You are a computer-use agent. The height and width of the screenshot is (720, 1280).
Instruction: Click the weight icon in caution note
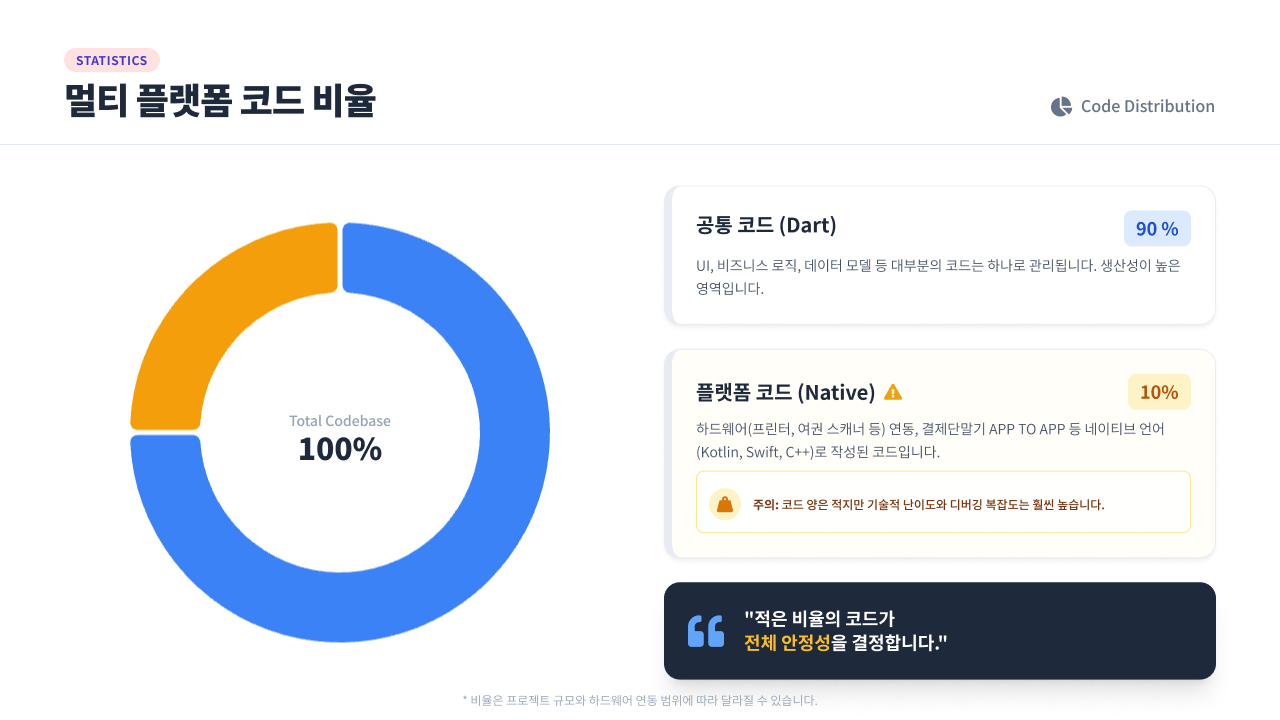pos(725,504)
